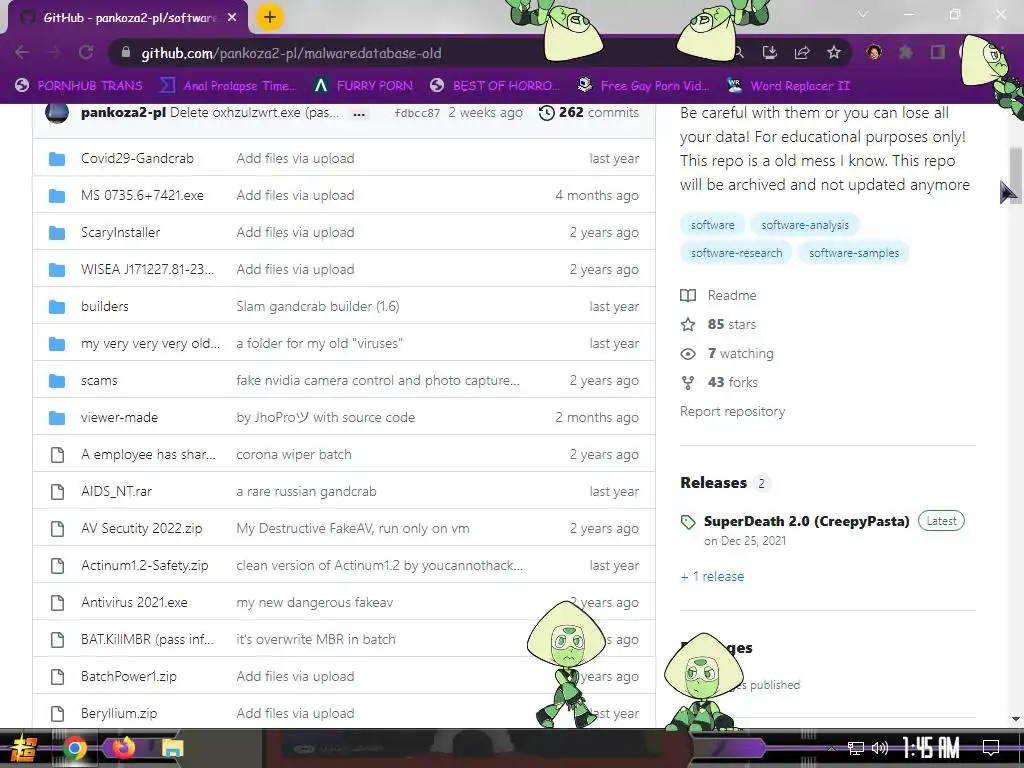Select the software-analysis topic tag
Screen dimensions: 1024x768
(805, 225)
